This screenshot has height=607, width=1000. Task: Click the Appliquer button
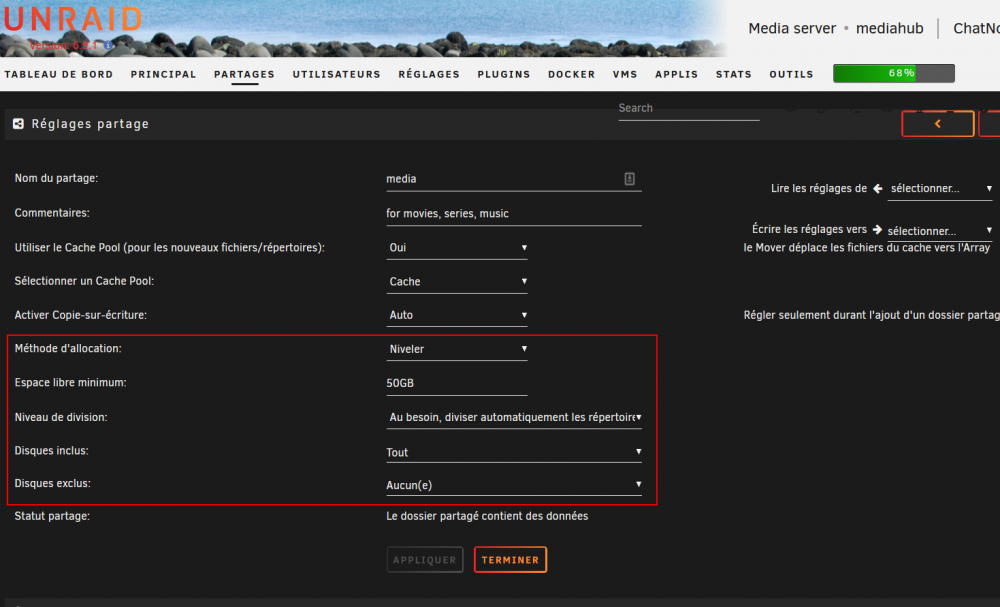coord(425,560)
